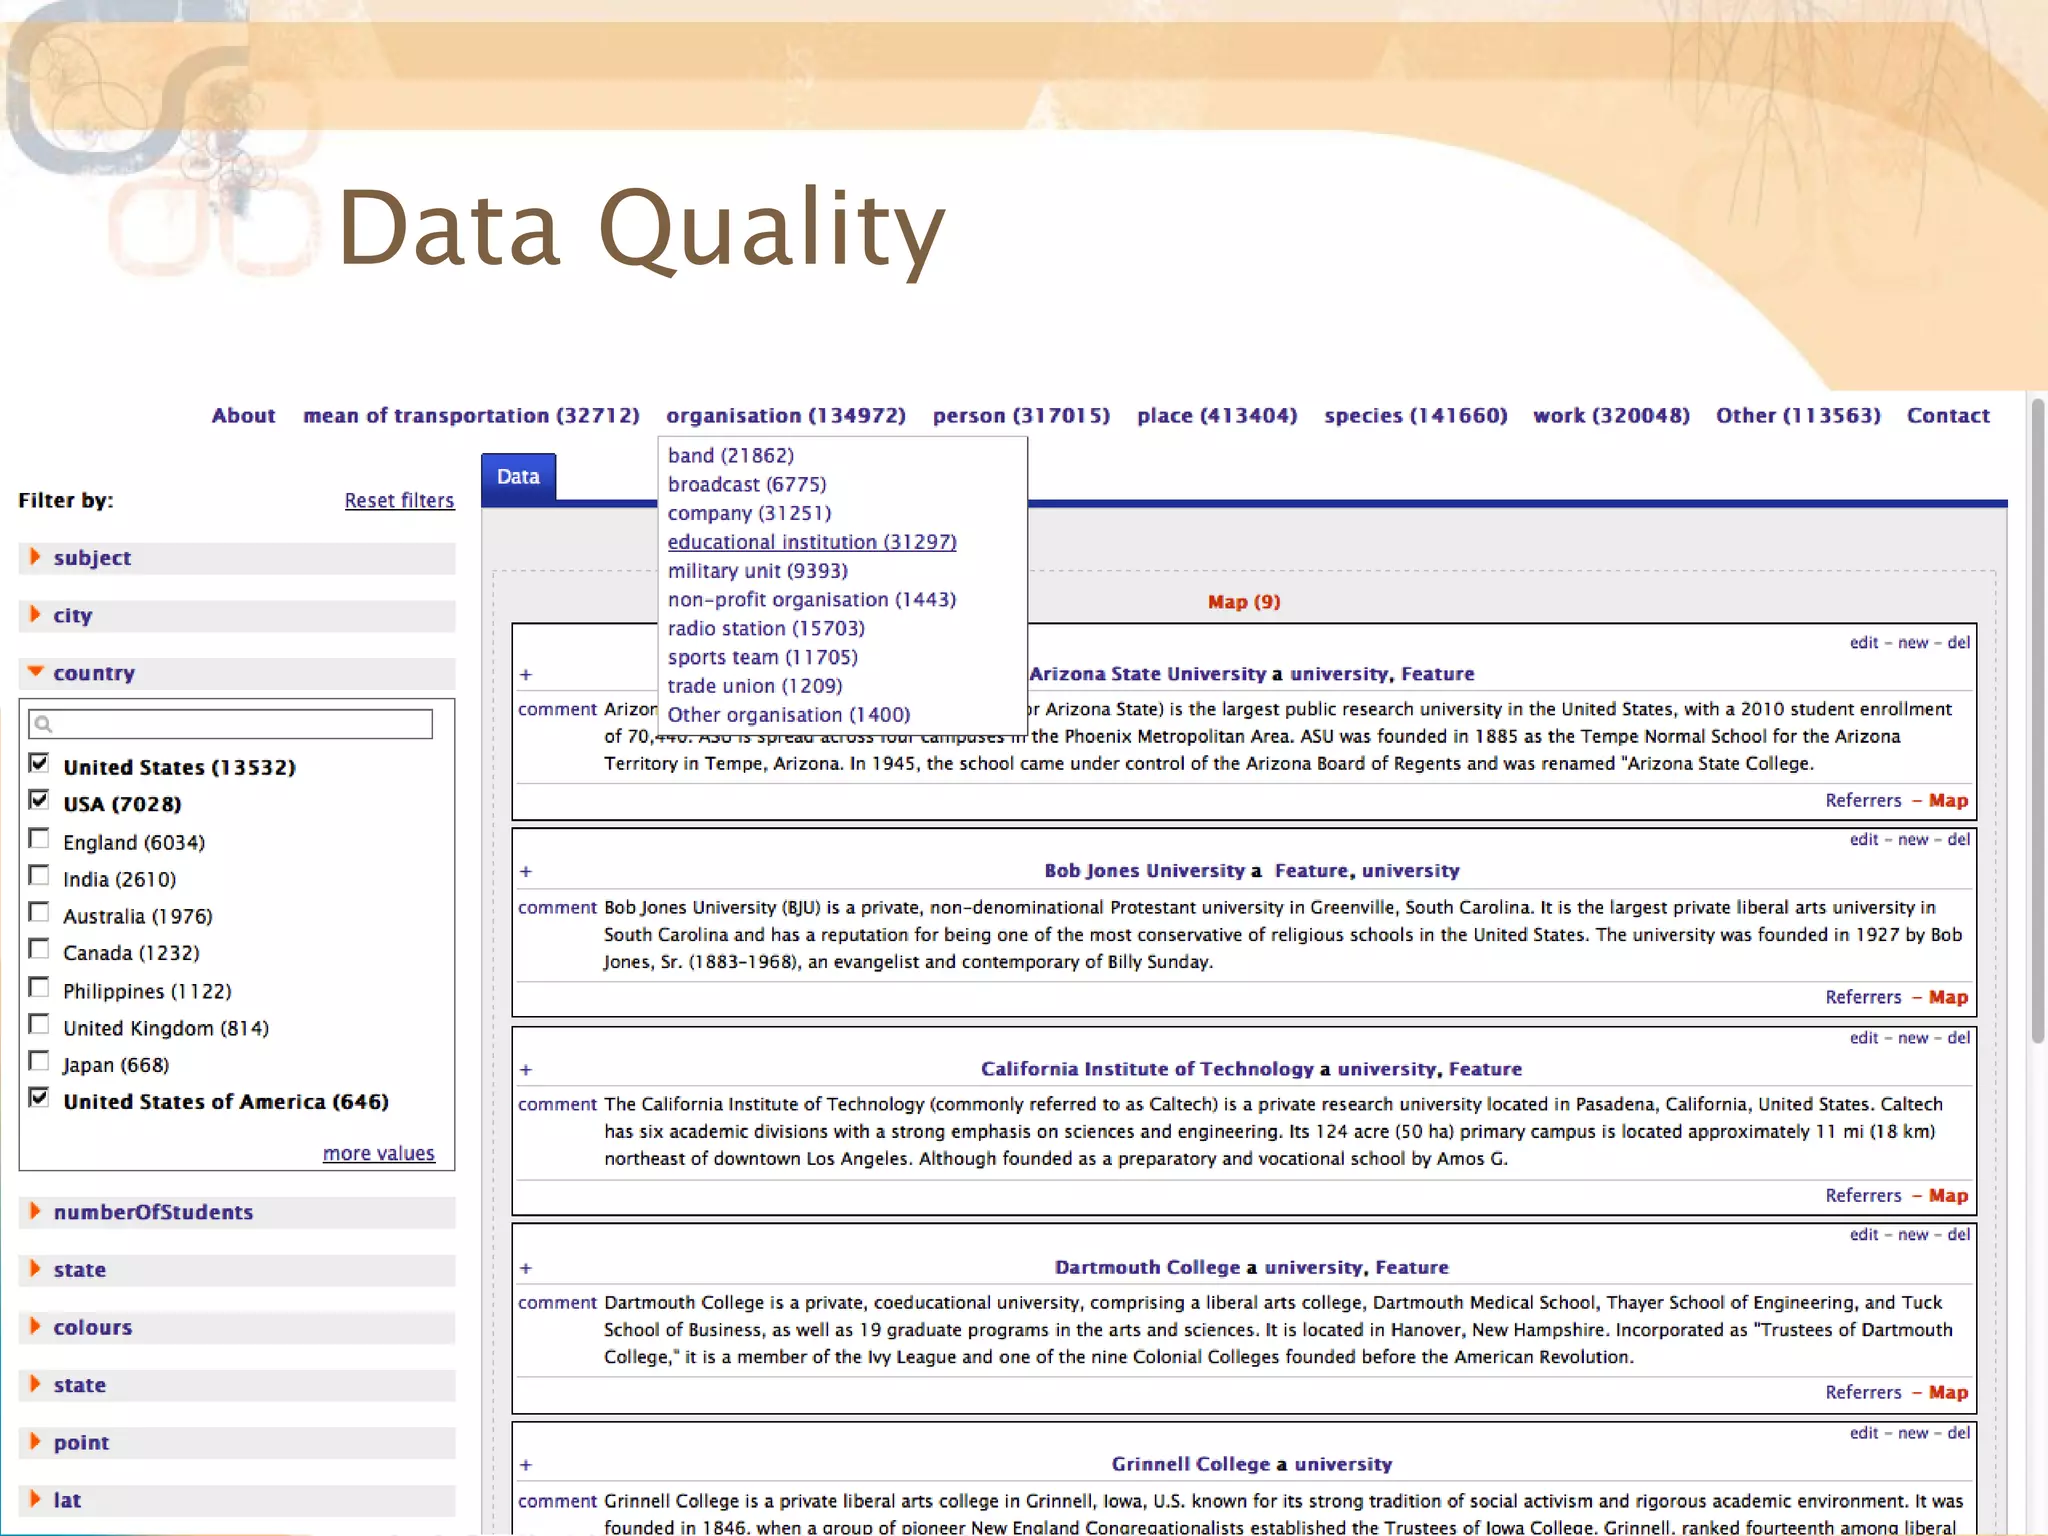Image resolution: width=2048 pixels, height=1536 pixels.
Task: Expand the subject filter
Action: [x=237, y=558]
